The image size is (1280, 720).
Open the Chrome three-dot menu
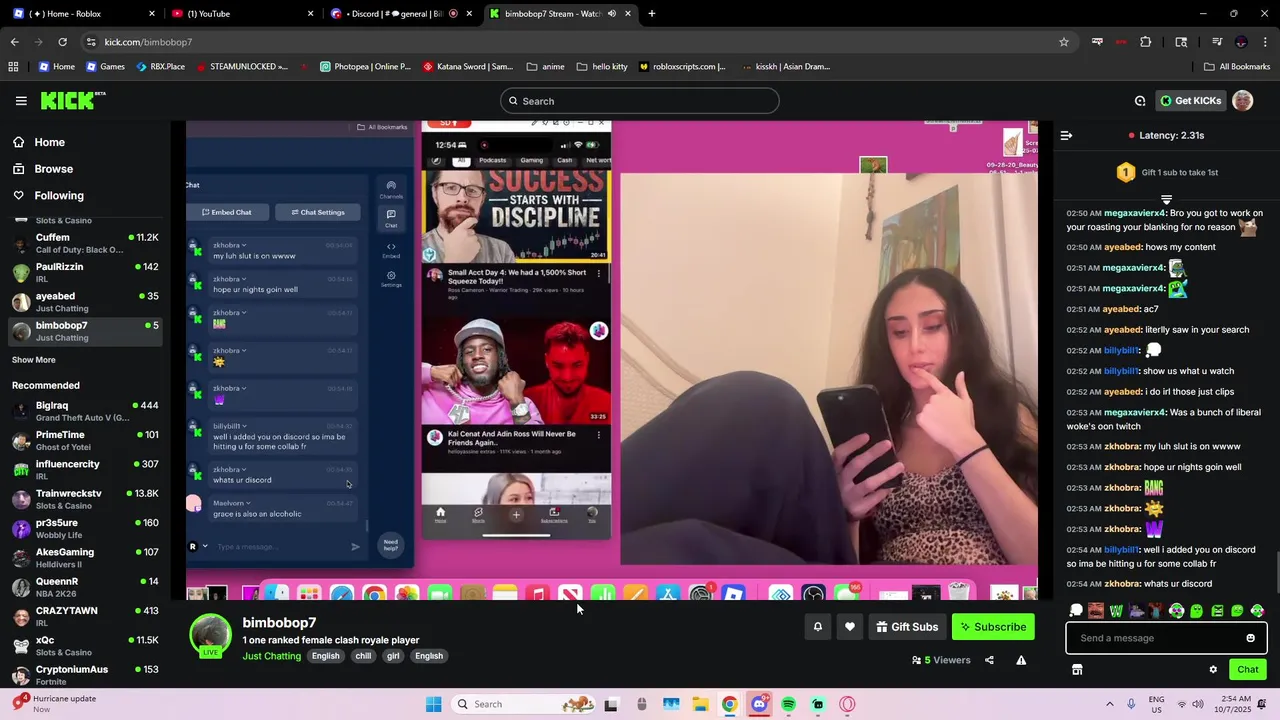click(1265, 42)
